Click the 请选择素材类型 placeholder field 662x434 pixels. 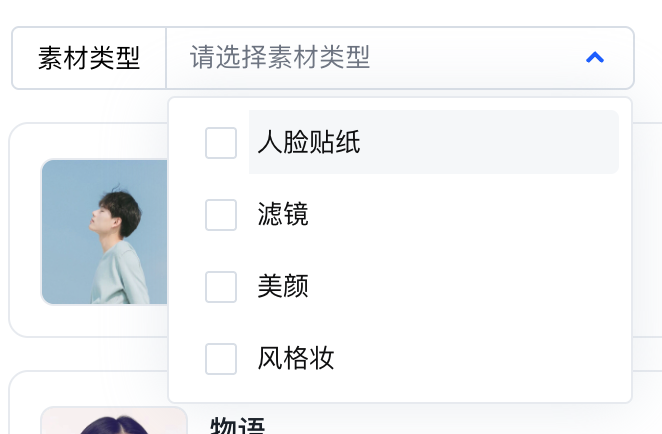coord(280,58)
